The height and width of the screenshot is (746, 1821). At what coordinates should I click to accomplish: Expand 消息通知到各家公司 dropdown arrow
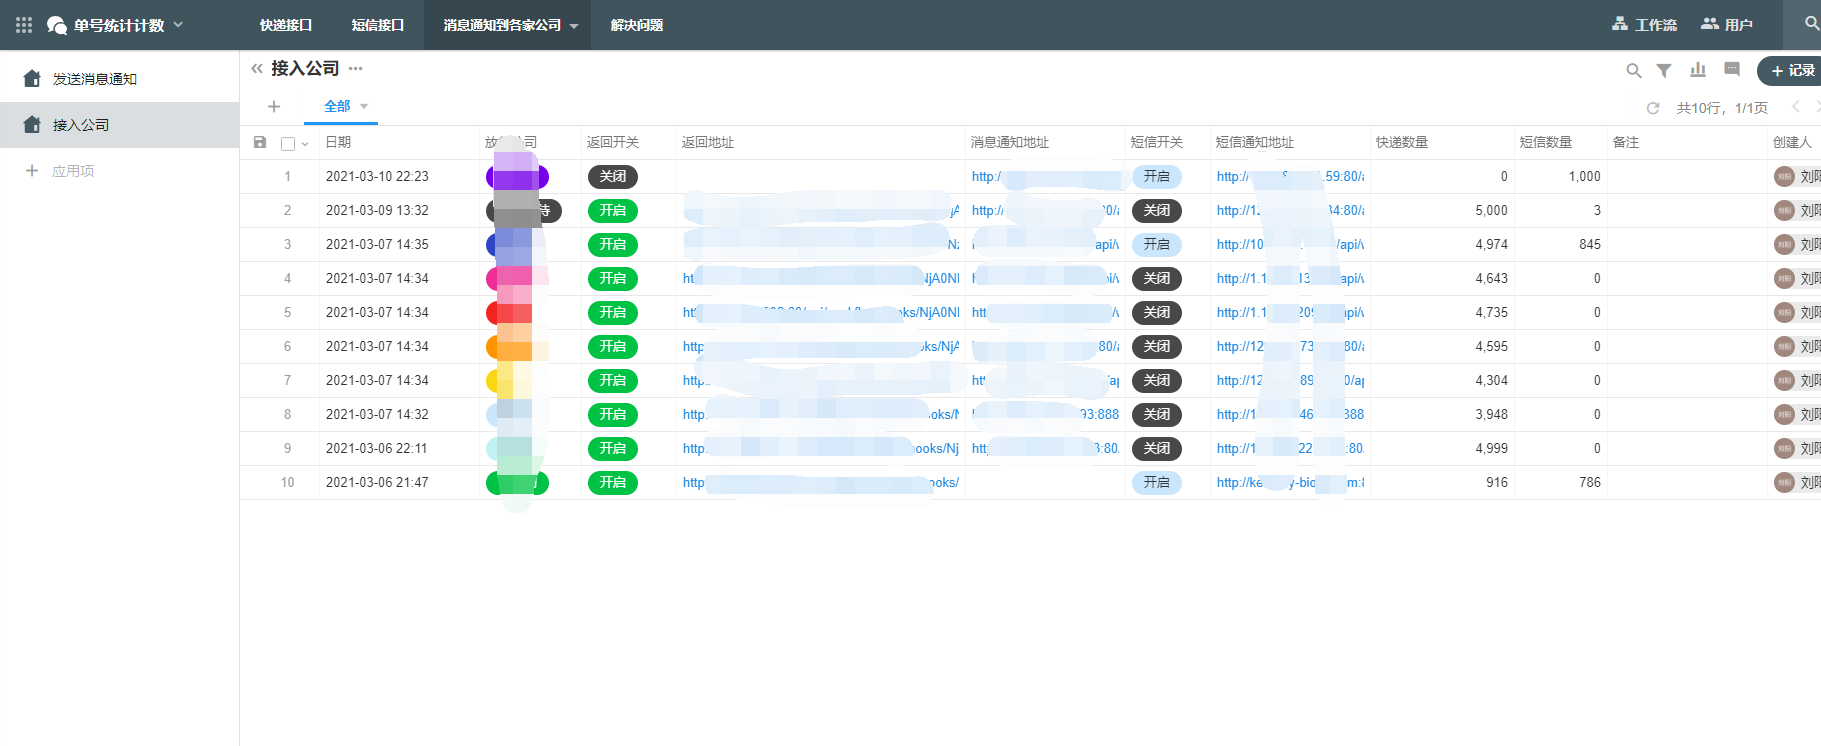click(x=574, y=26)
